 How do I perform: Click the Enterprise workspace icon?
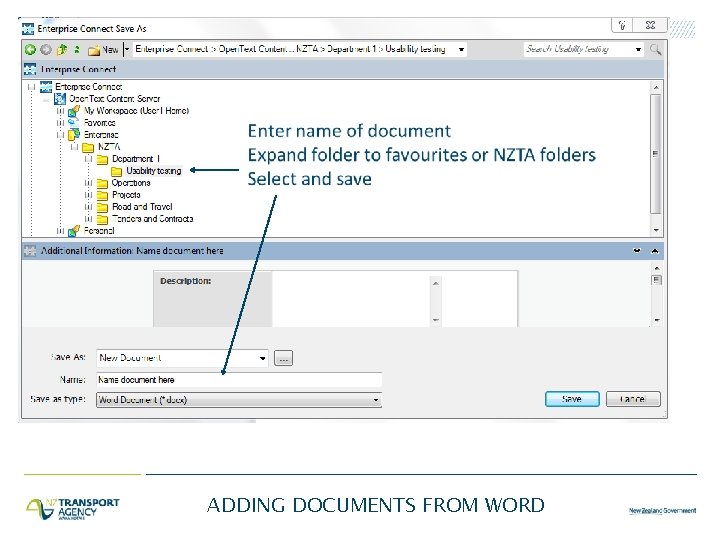[74, 135]
